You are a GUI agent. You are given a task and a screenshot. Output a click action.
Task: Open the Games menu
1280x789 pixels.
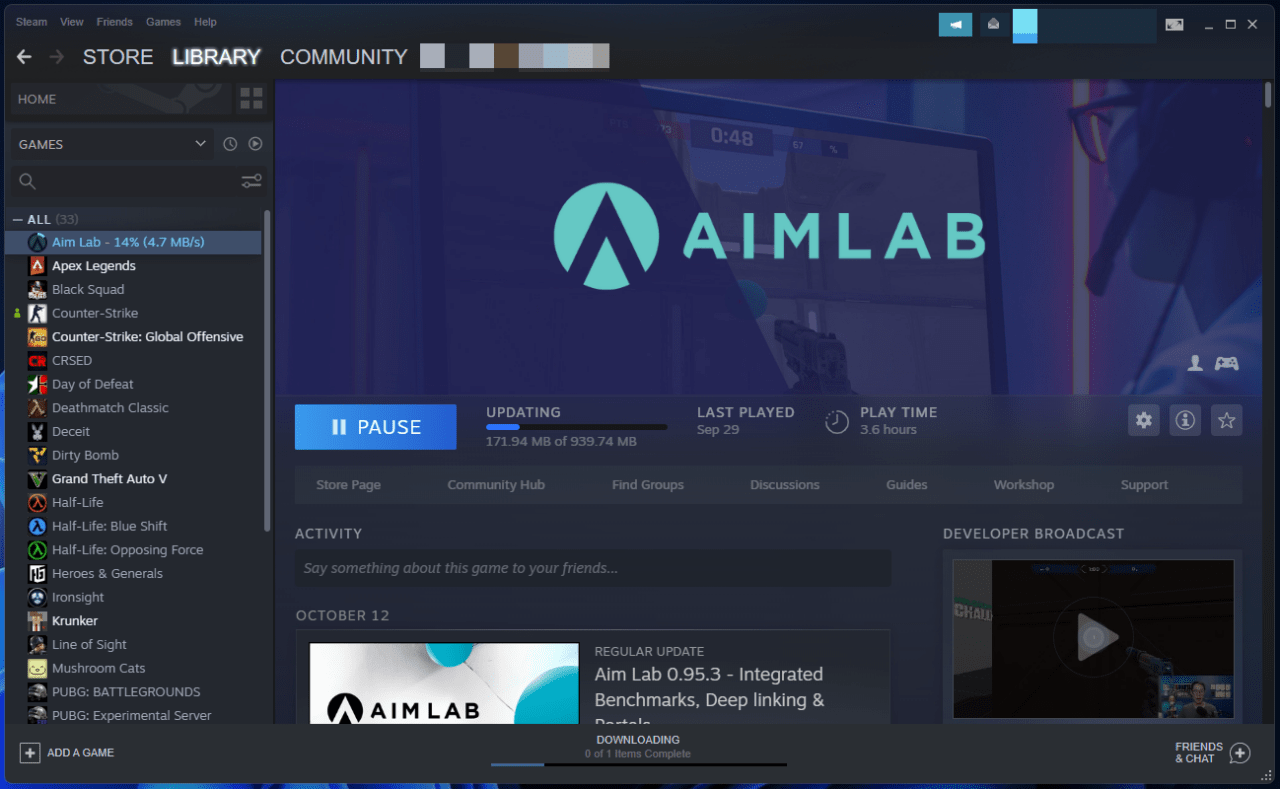(x=163, y=22)
